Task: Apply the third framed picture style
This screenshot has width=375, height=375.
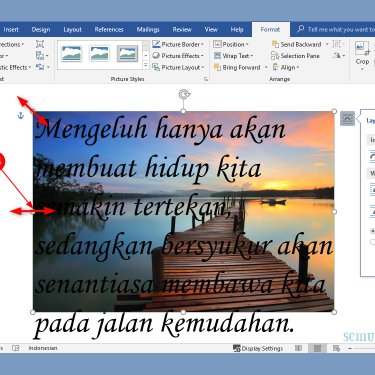Action: coord(127,53)
